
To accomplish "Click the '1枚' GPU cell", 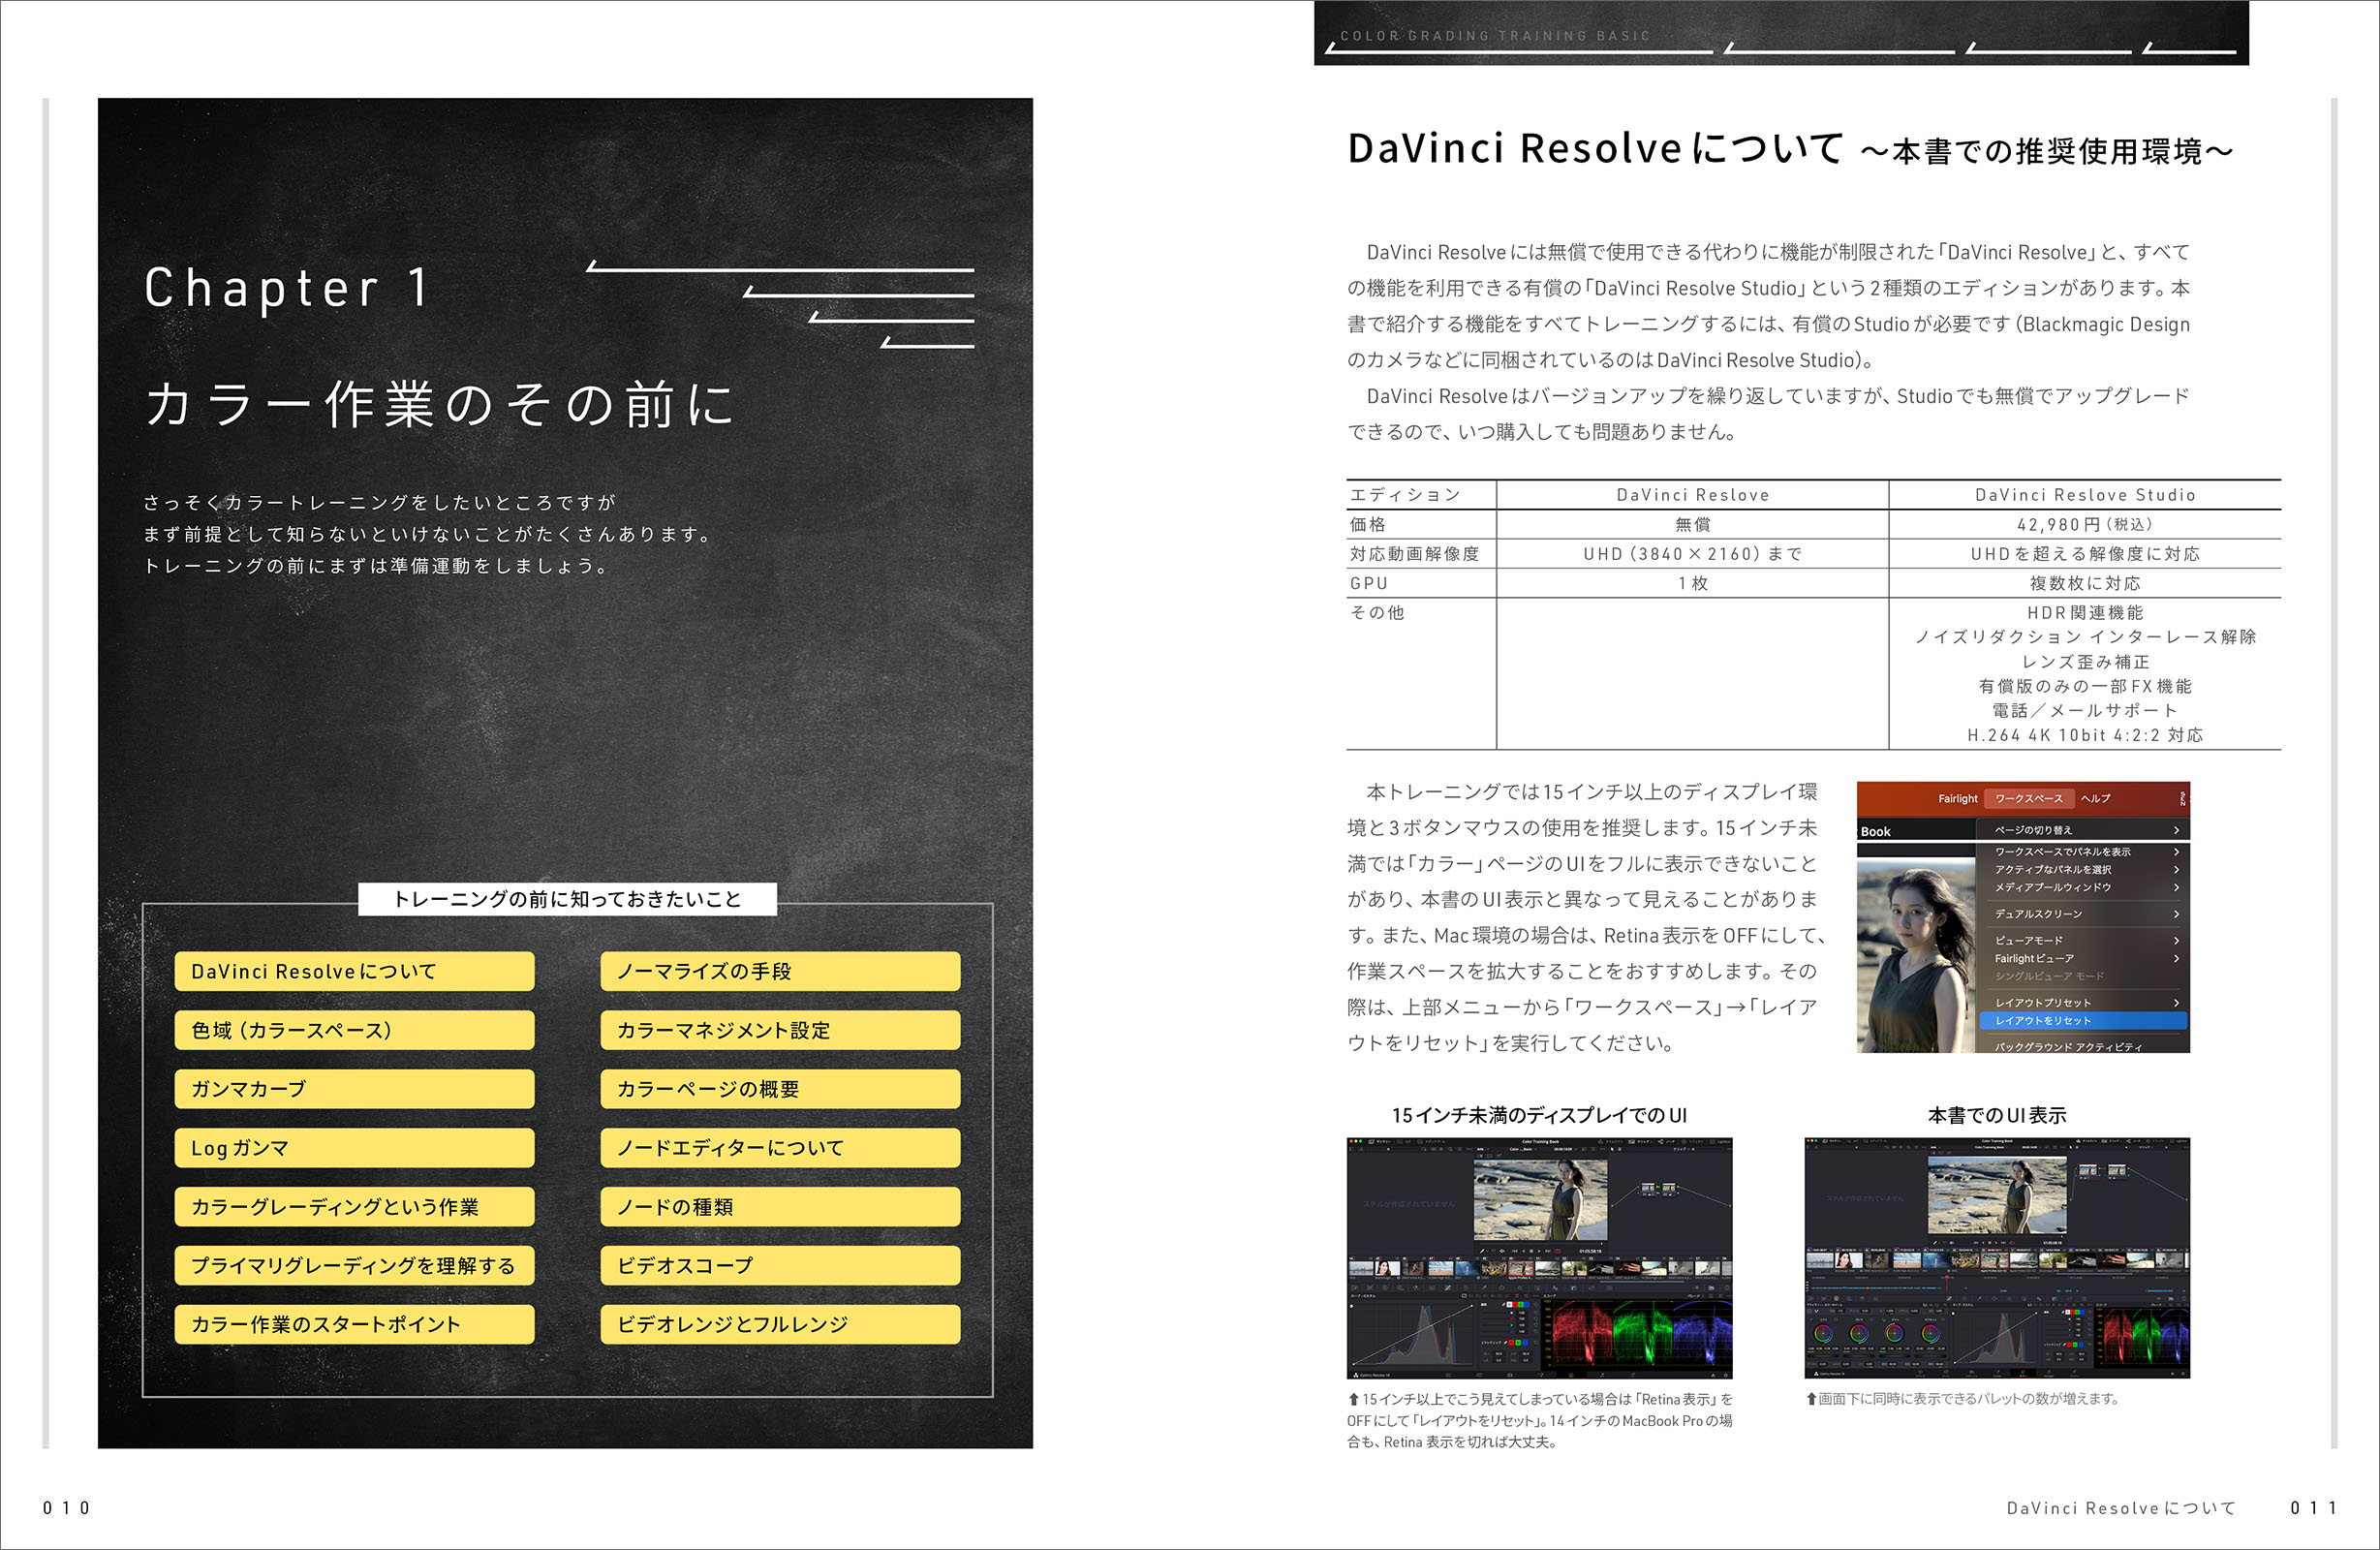I will 1692,583.
